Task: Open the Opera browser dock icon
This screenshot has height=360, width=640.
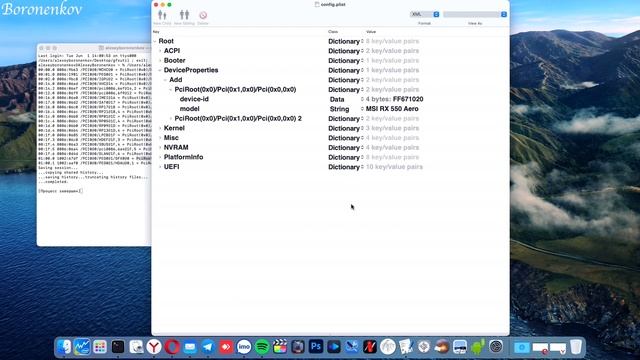Action: (x=172, y=347)
